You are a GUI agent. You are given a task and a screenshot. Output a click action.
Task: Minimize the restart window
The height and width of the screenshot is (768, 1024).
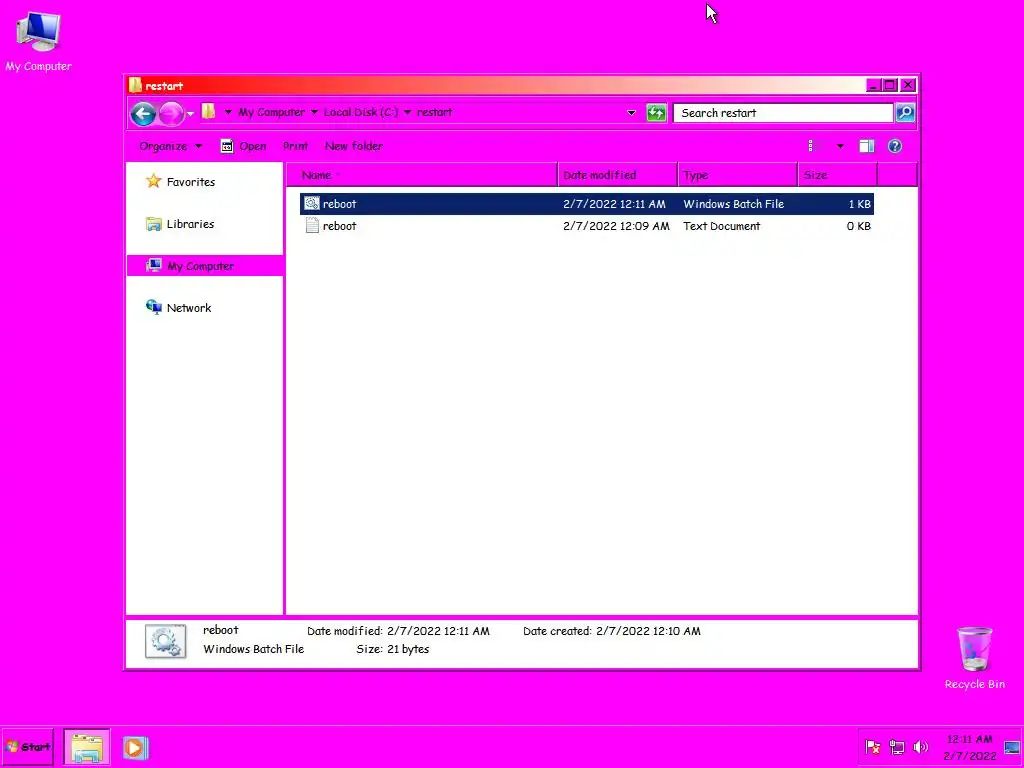pyautogui.click(x=874, y=85)
